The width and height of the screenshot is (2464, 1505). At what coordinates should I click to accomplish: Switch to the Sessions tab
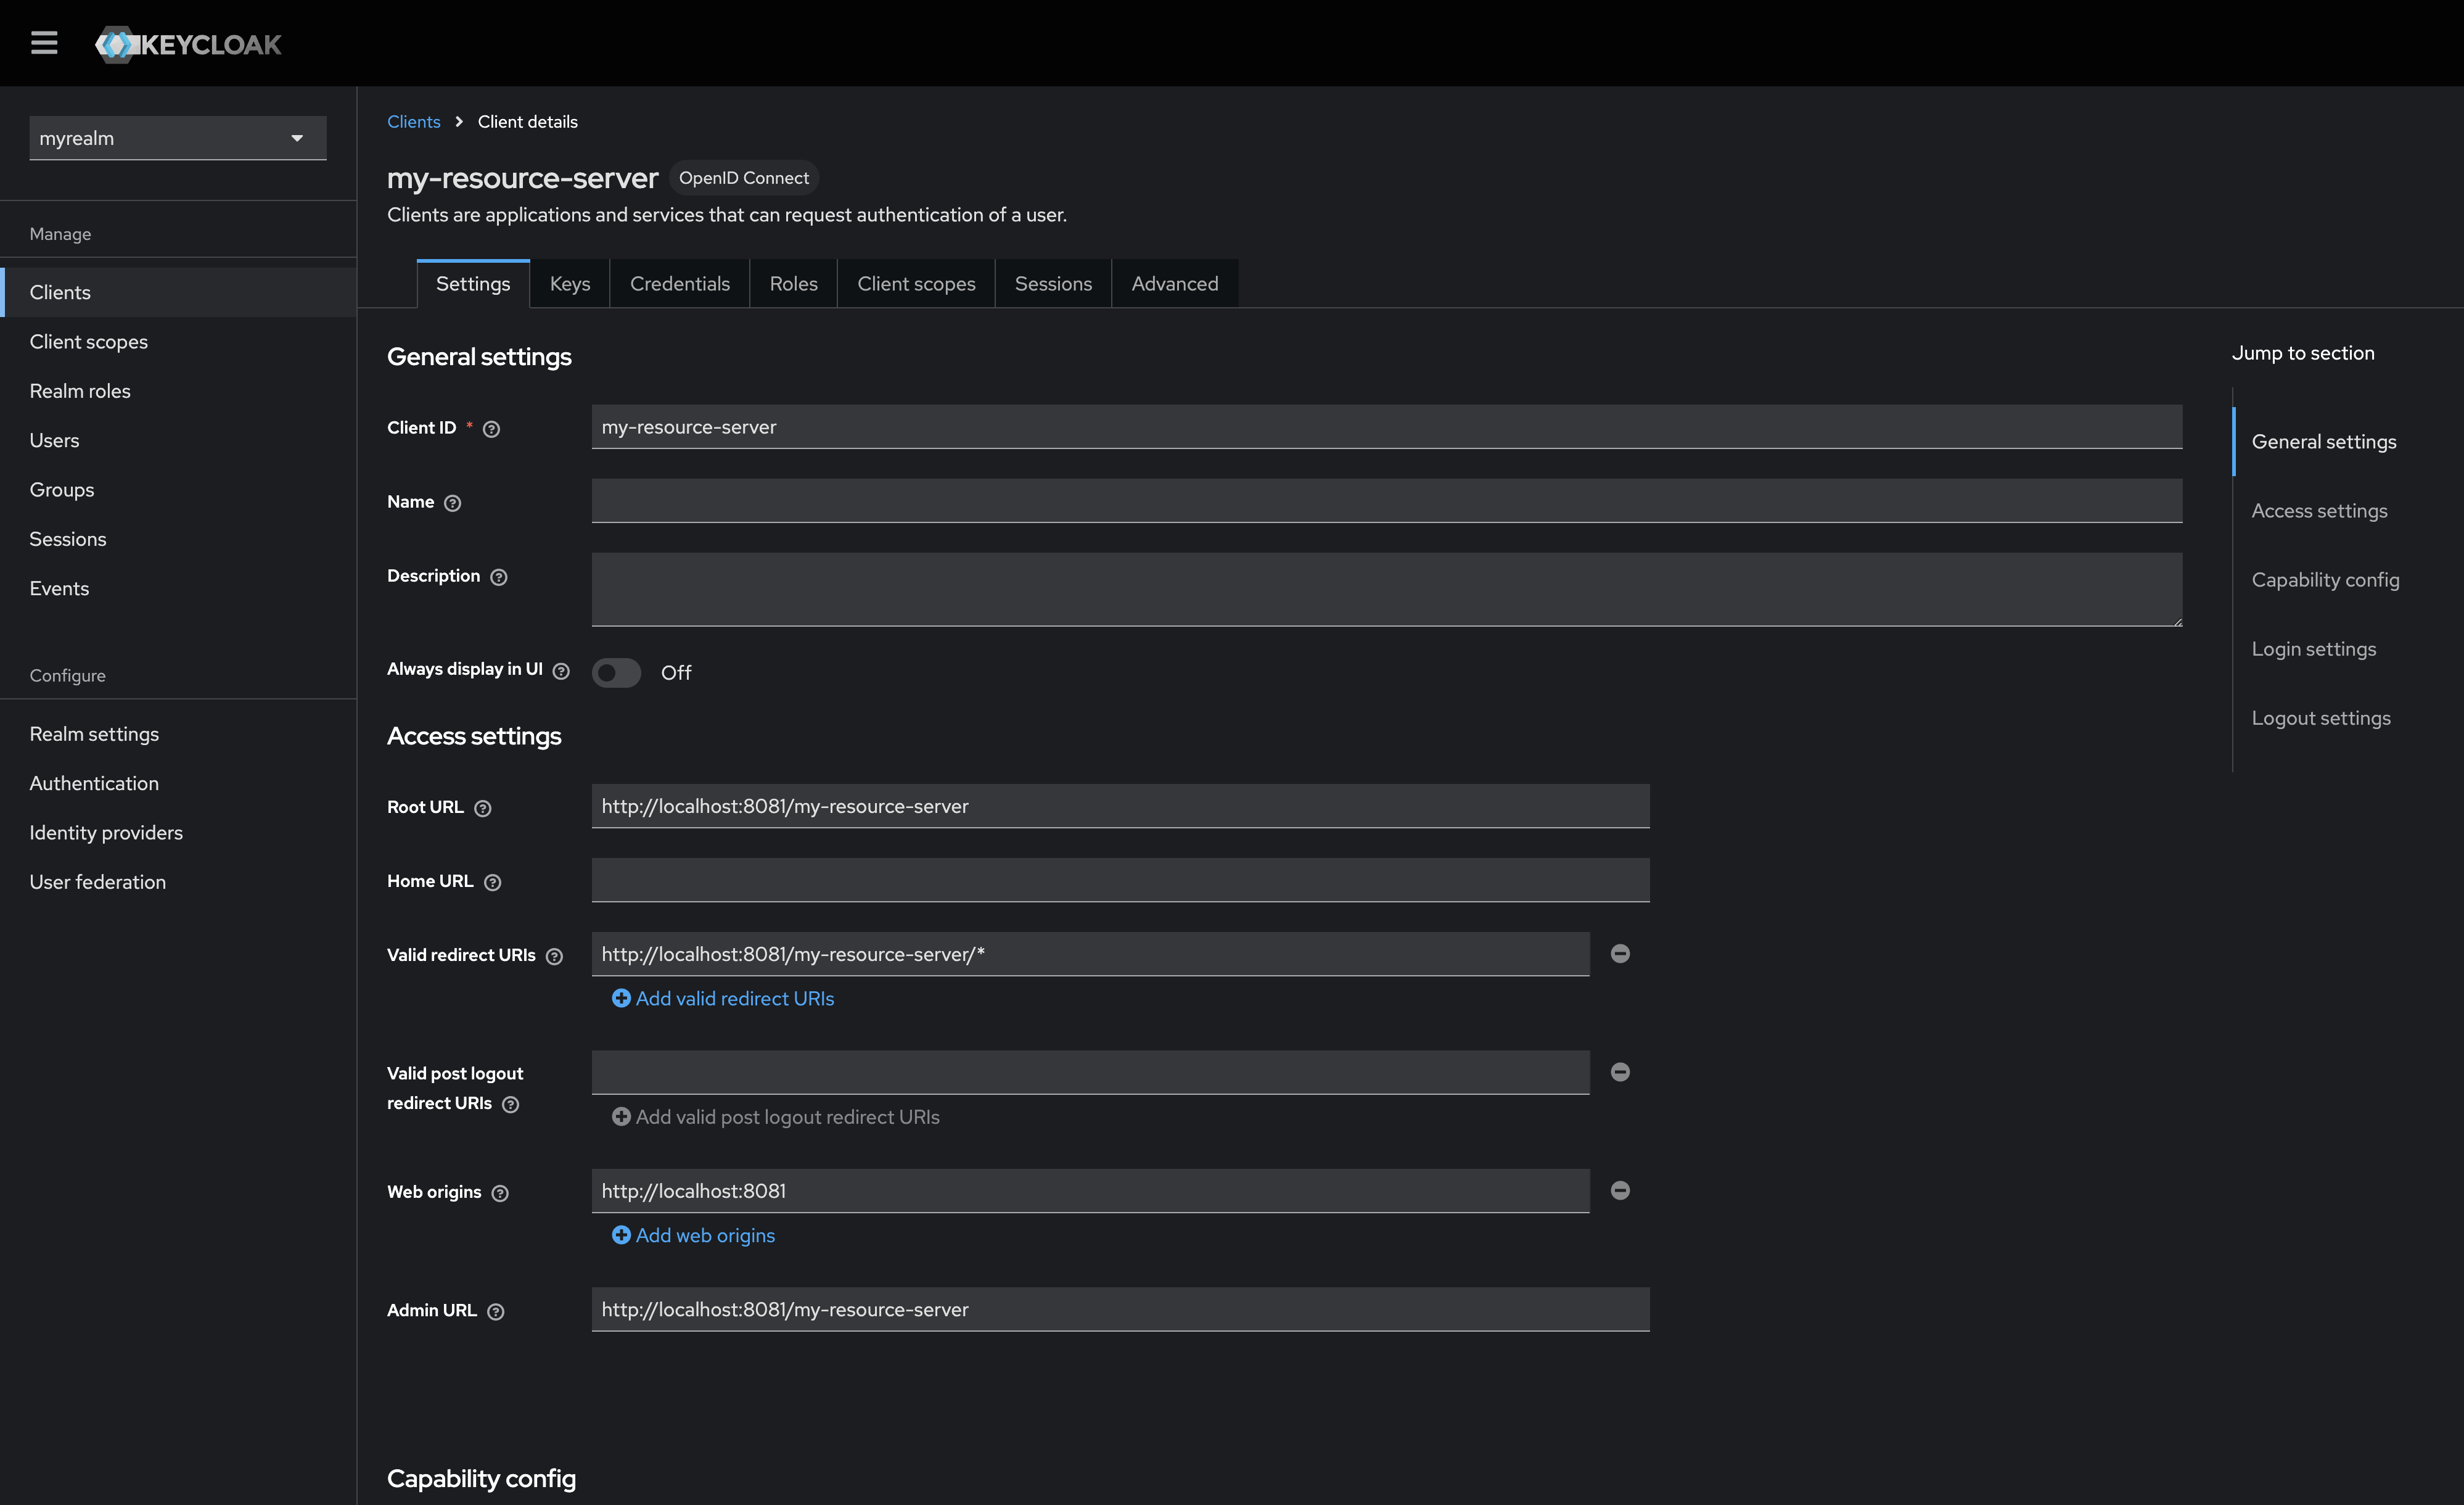1053,284
